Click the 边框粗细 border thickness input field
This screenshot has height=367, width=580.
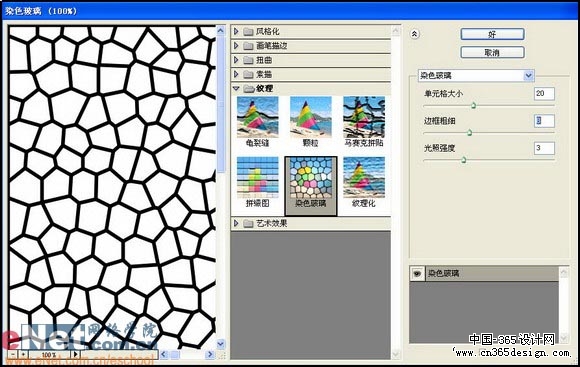tap(544, 121)
